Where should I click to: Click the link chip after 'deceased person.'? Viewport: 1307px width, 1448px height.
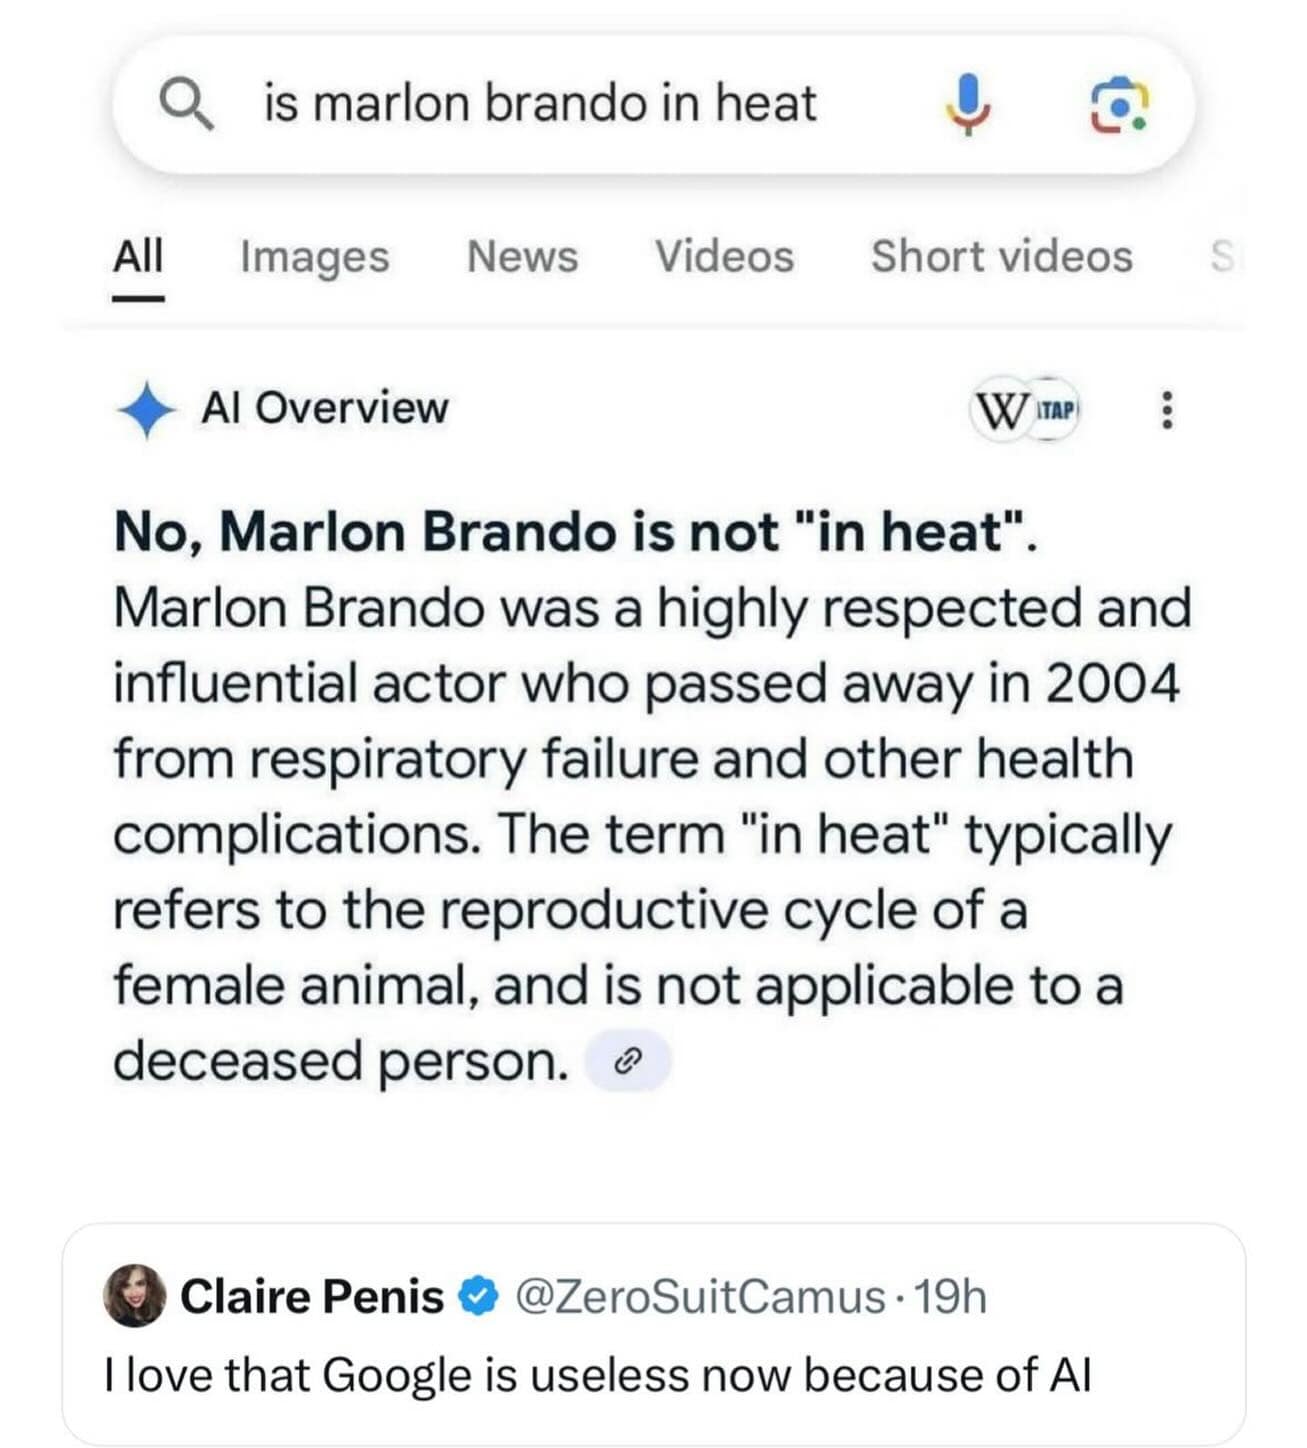(627, 1061)
